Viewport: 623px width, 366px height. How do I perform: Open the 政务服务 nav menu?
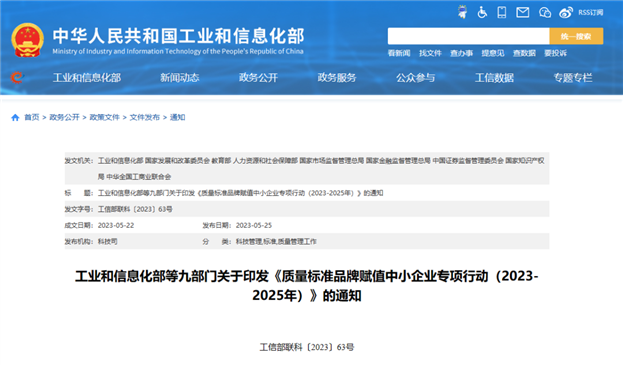point(337,77)
